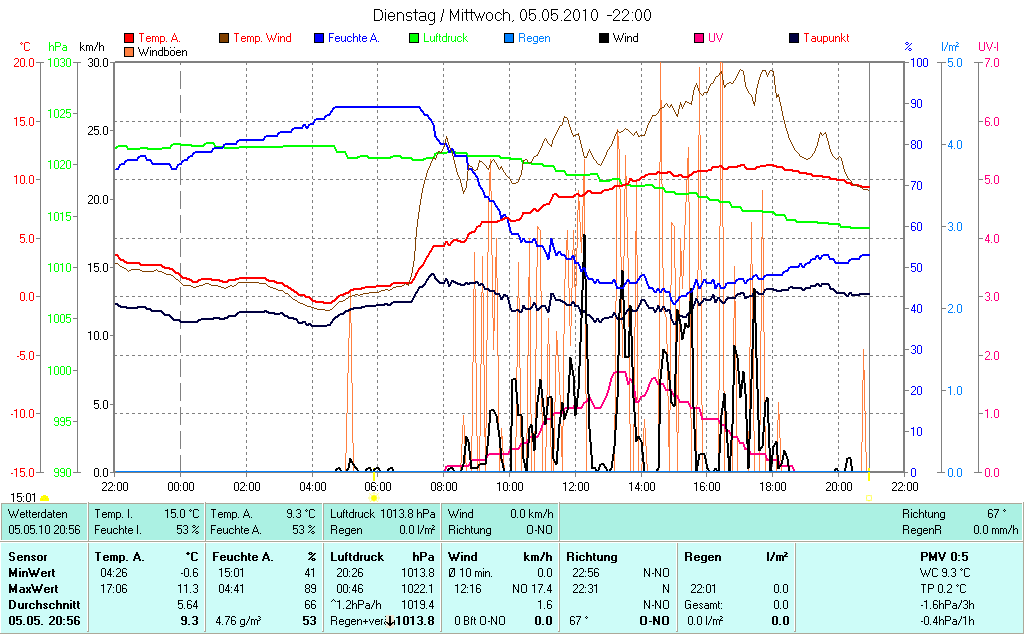Image resolution: width=1024 pixels, height=634 pixels.
Task: Click the brown Temp. Wind legend square
Action: (224, 38)
